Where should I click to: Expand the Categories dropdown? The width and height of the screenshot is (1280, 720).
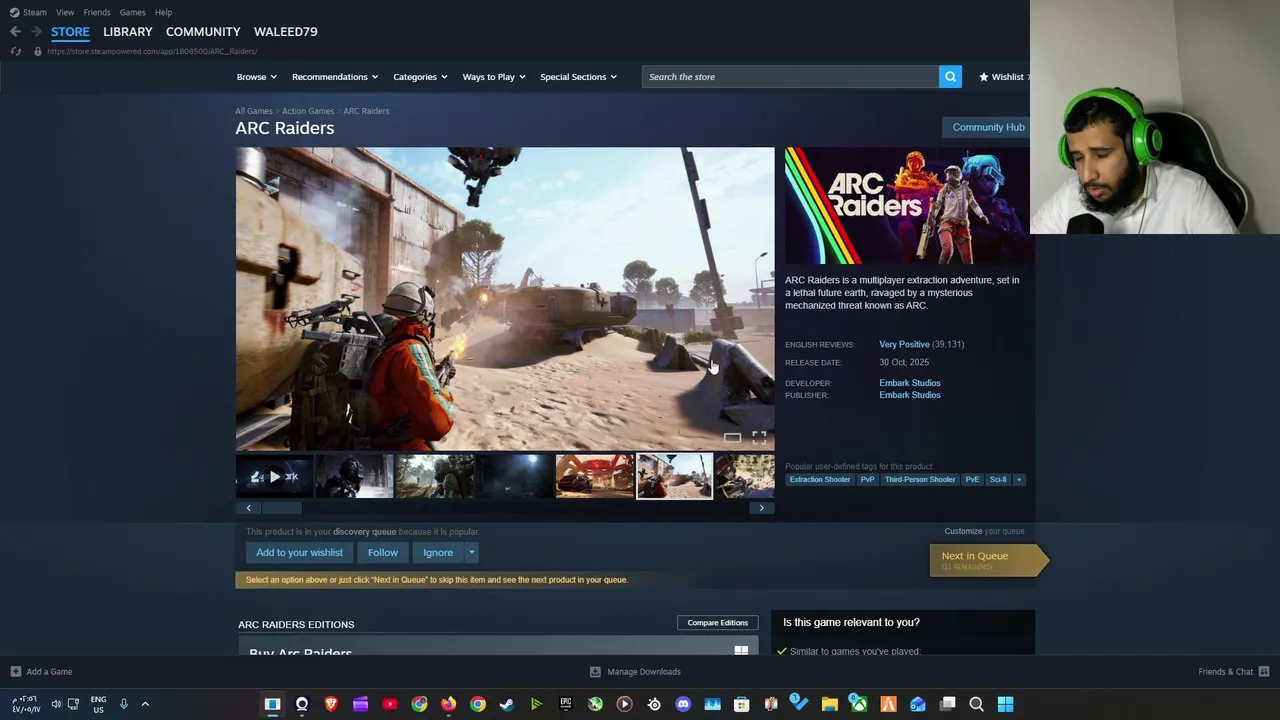pos(420,77)
